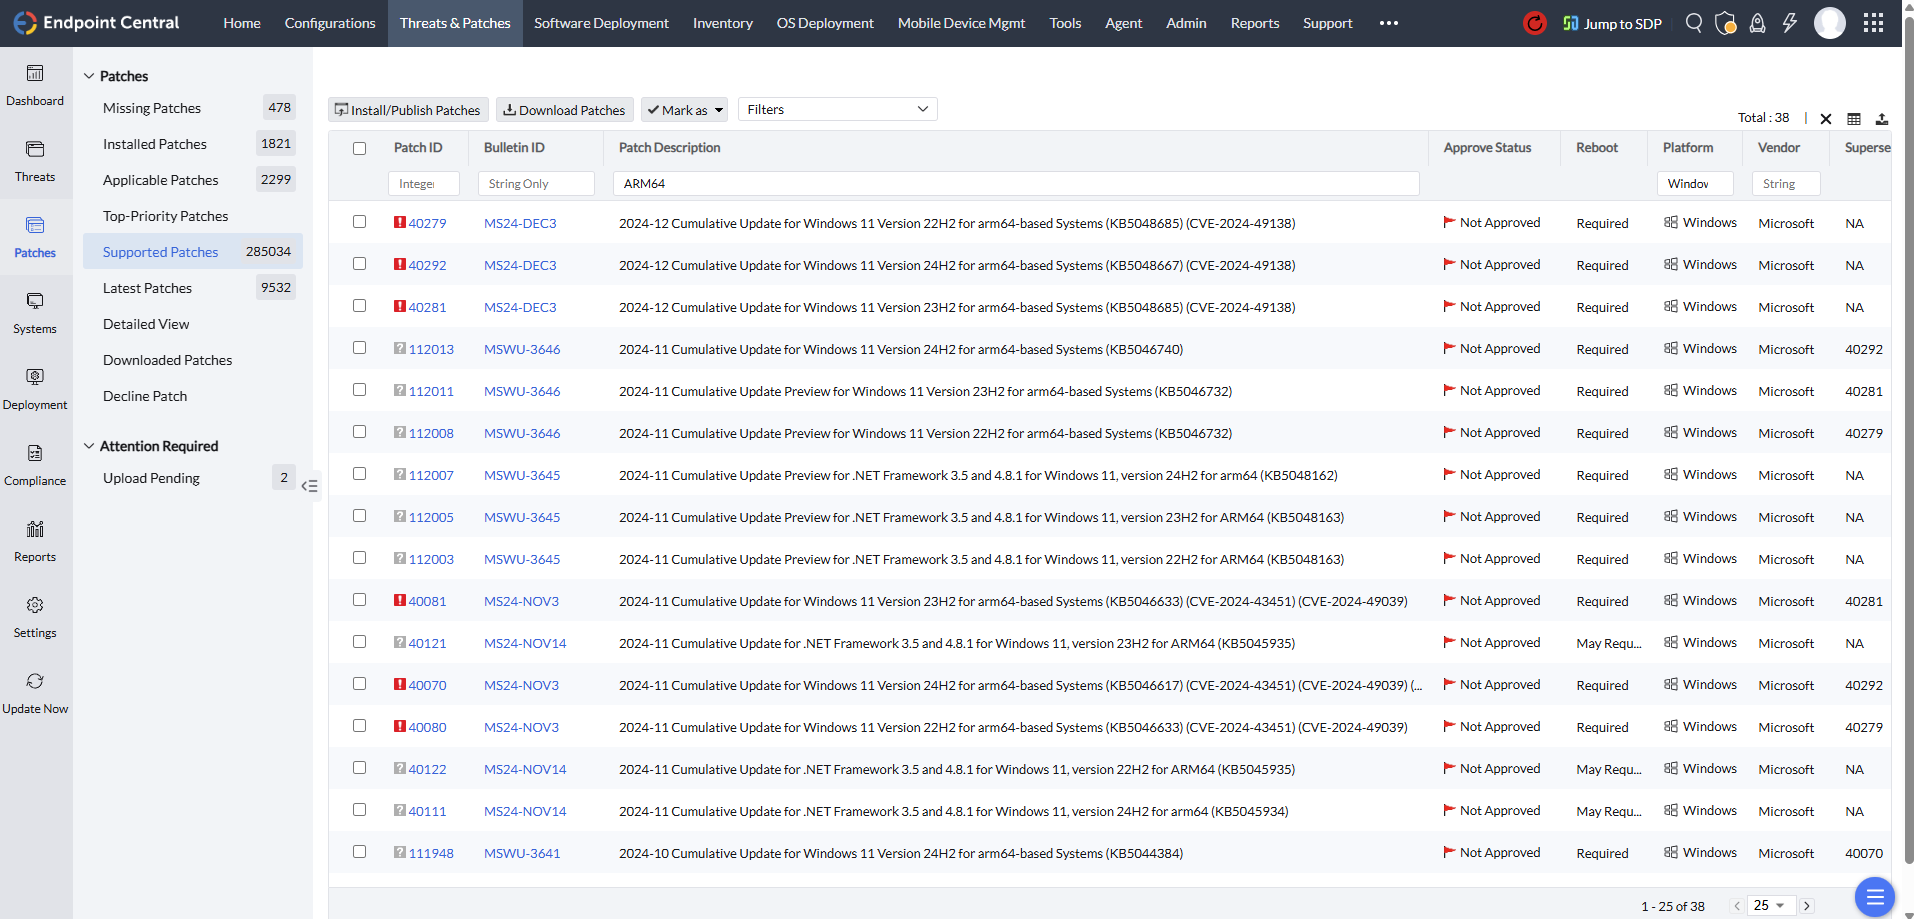1914x919 pixels.
Task: Check the box for patch 40292
Action: click(x=360, y=264)
